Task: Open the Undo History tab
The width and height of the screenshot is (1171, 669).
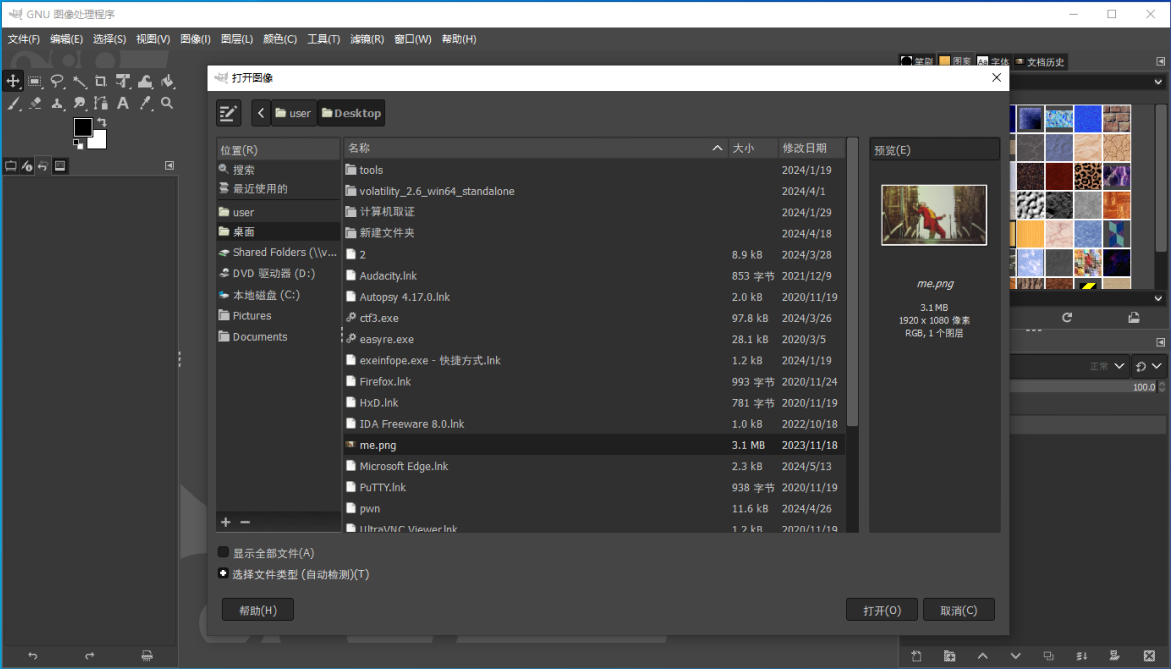Action: (43, 166)
